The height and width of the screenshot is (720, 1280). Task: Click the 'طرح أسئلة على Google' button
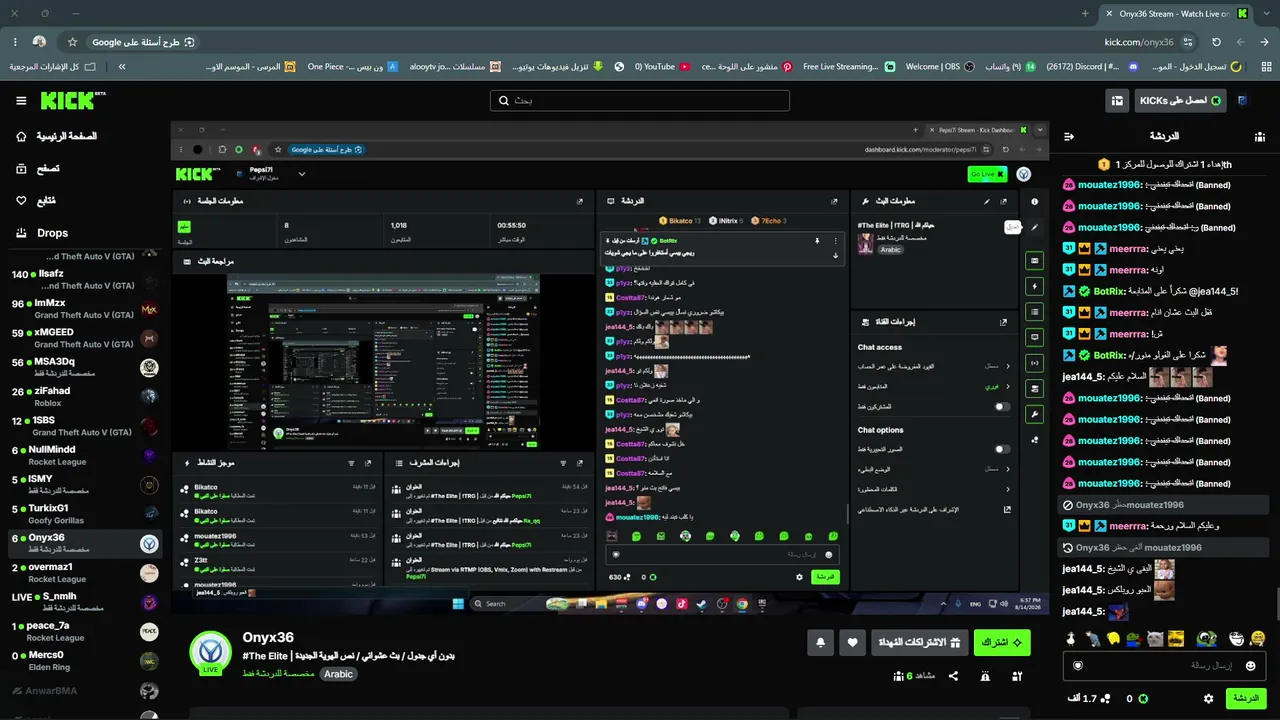pyautogui.click(x=145, y=42)
